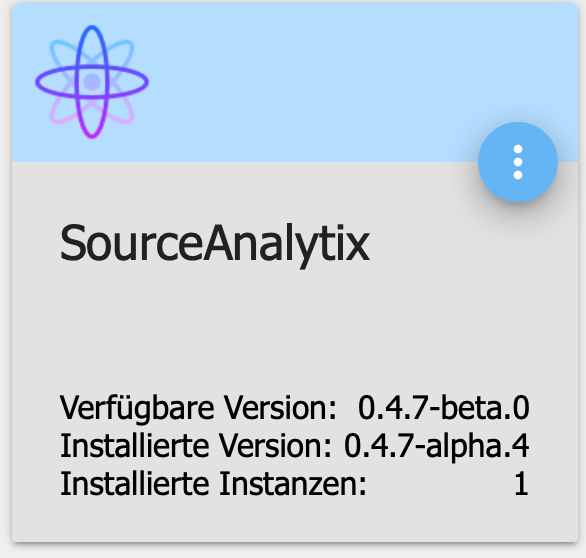Click the top of the vertical blue orbit ring
Screen dimensions: 586x558
[92, 28]
